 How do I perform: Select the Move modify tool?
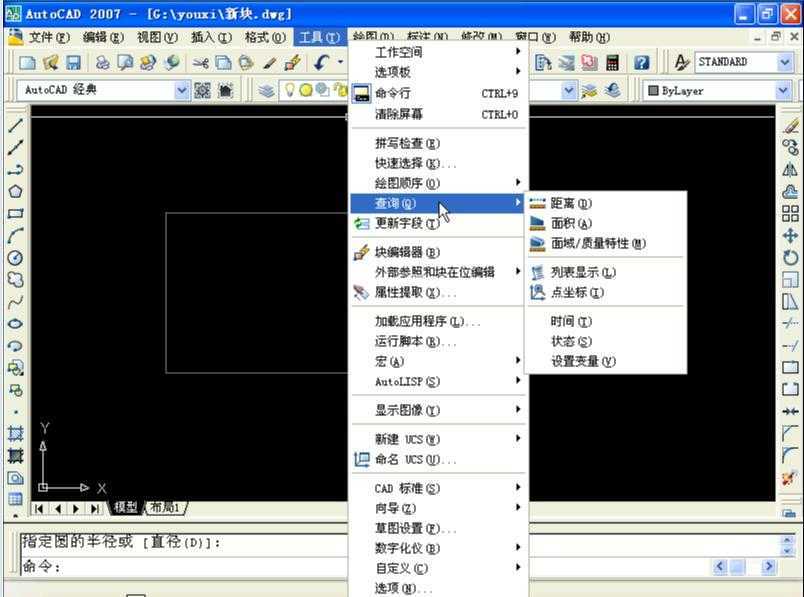coord(790,236)
